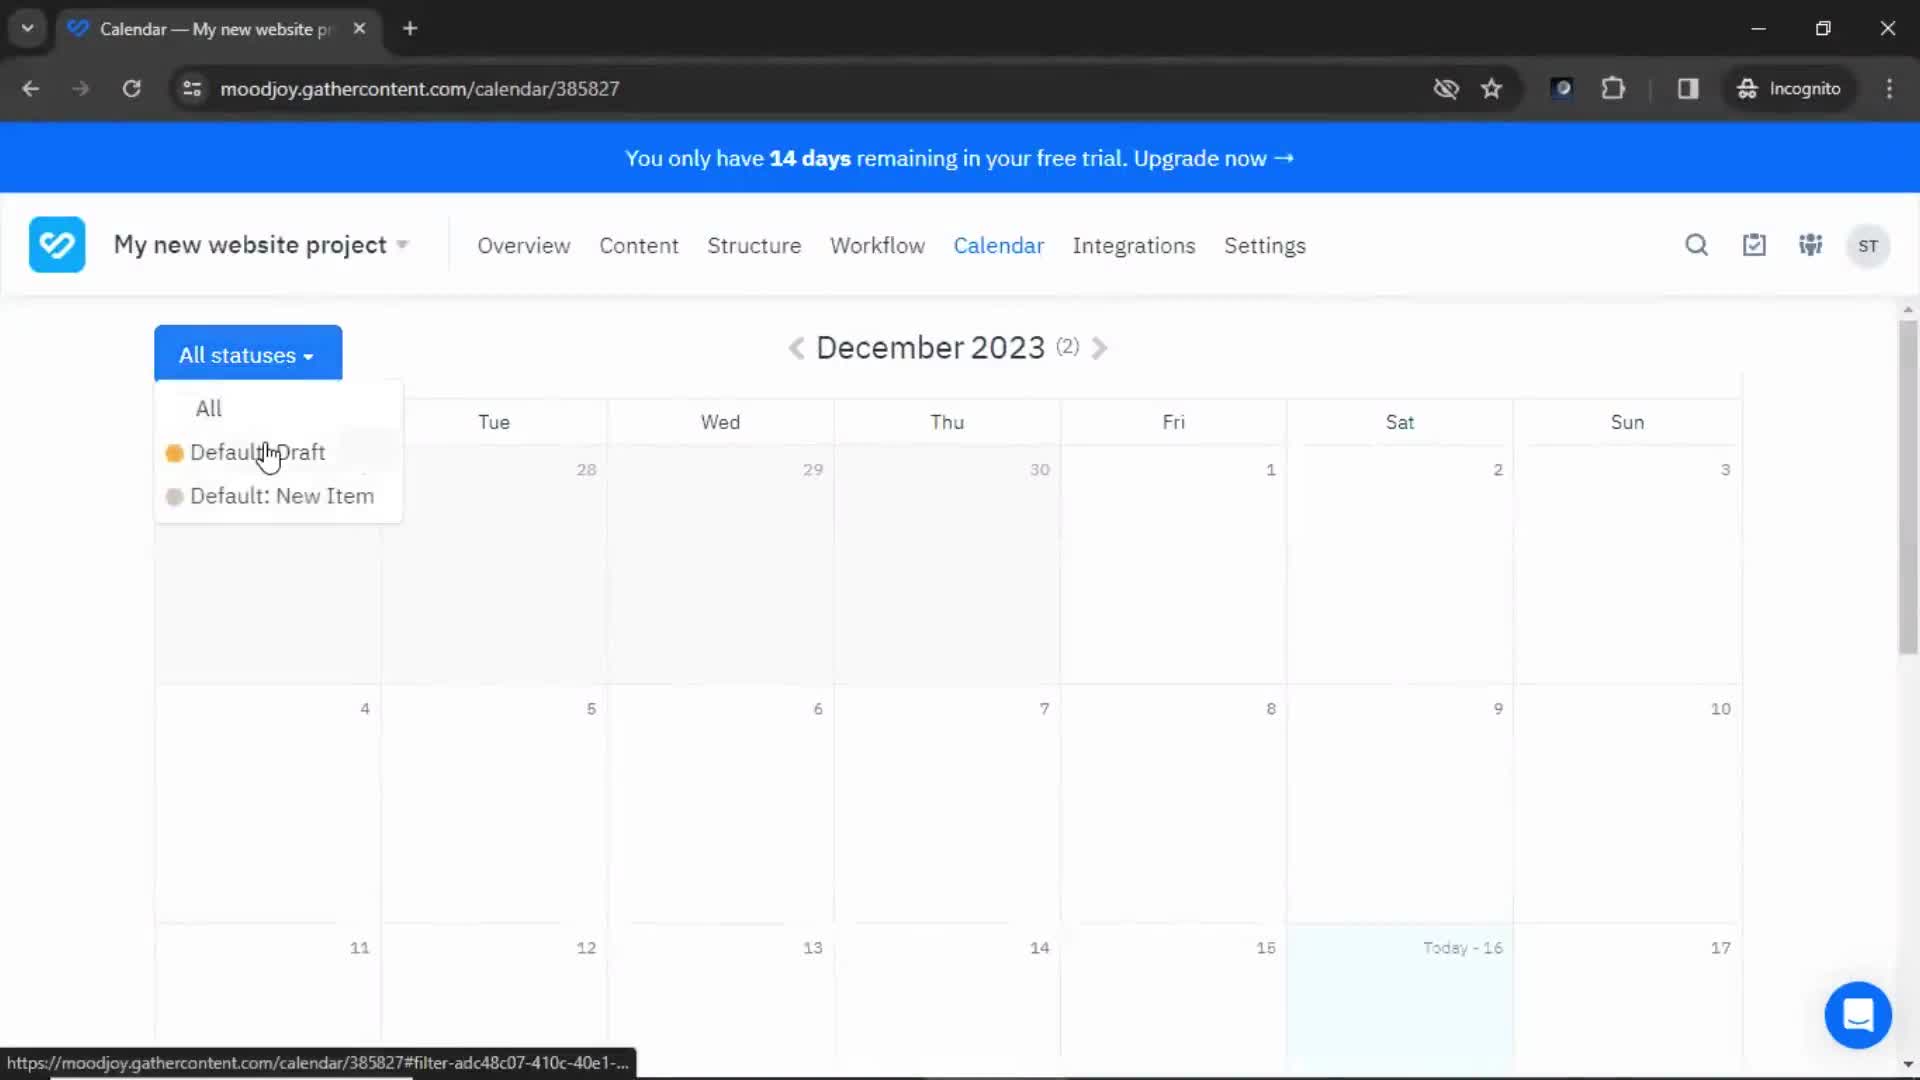Click the team members icon
The height and width of the screenshot is (1080, 1920).
[x=1812, y=245]
